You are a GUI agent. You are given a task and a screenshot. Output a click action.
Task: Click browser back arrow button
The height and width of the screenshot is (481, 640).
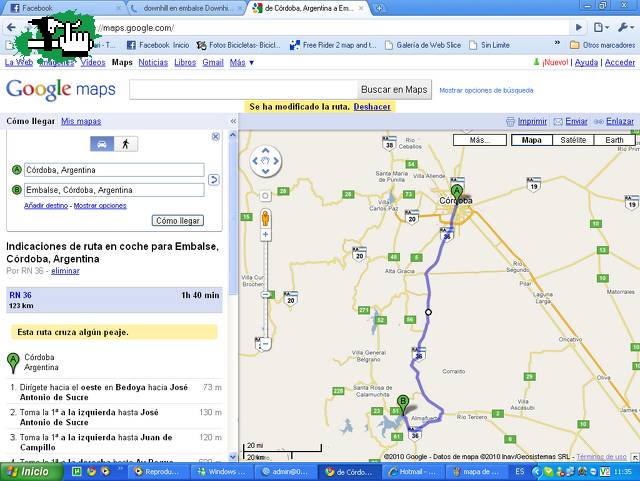11,27
